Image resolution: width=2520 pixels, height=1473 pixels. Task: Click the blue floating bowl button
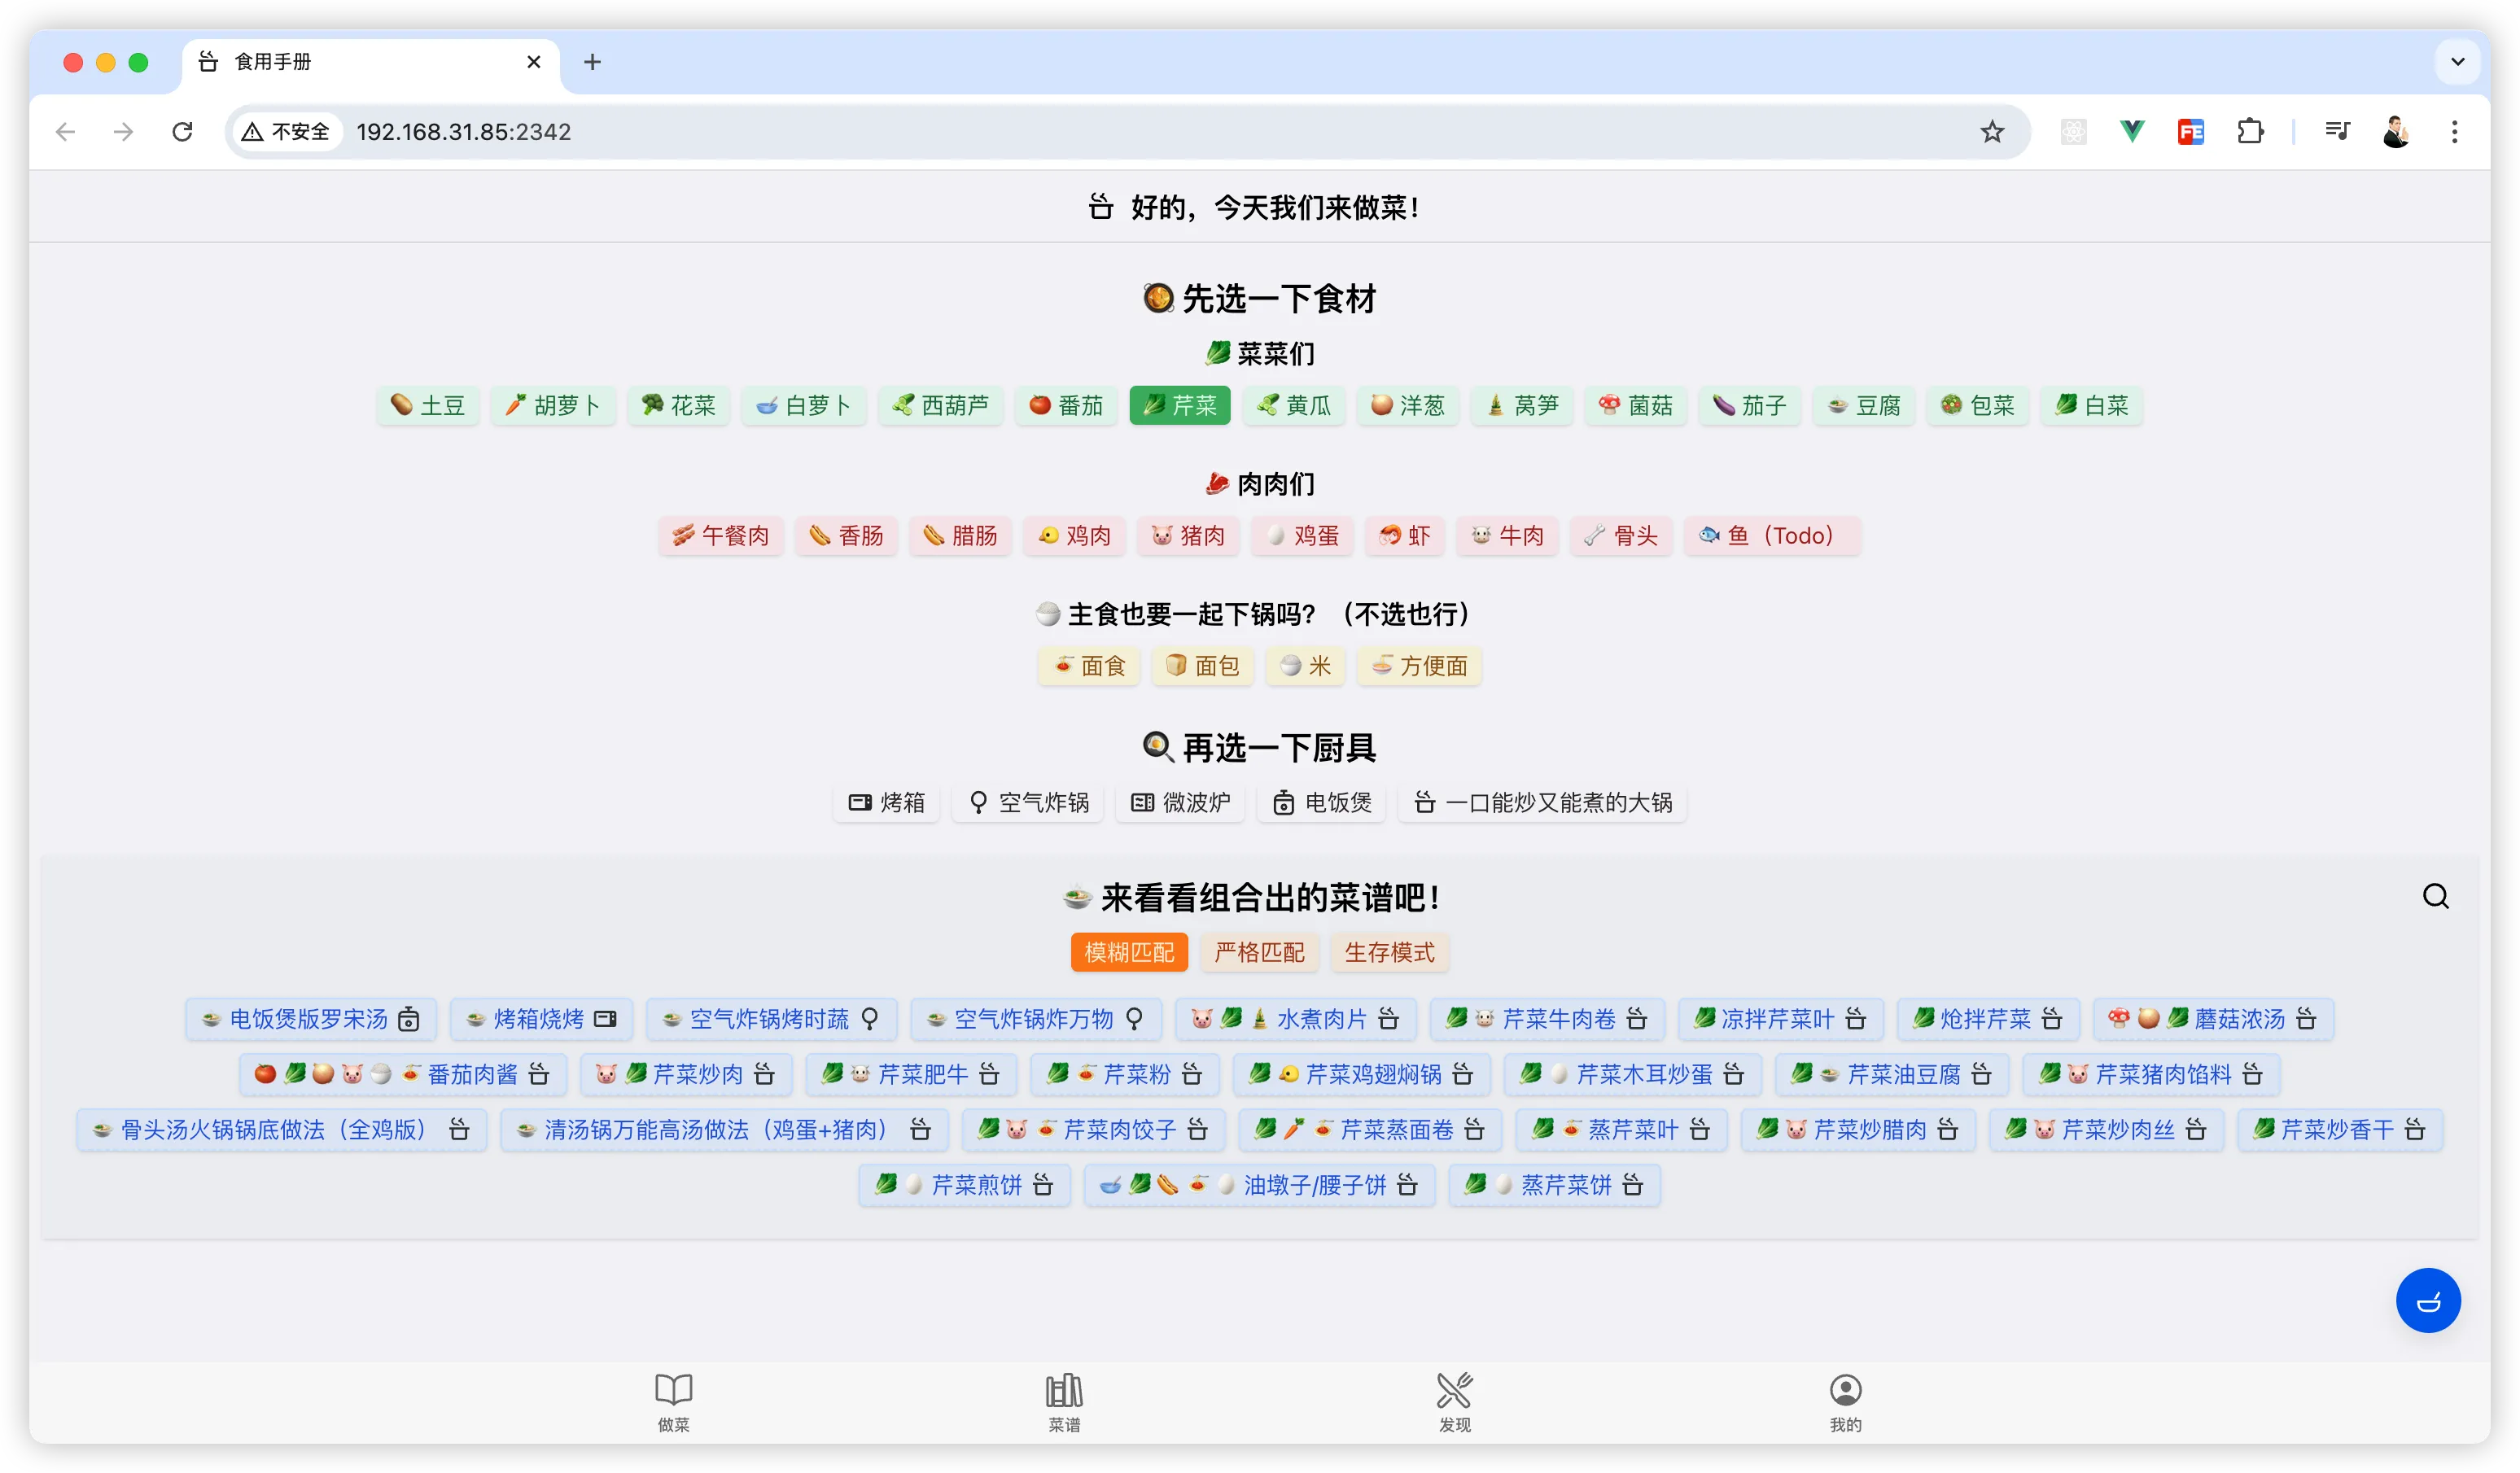coord(2428,1300)
